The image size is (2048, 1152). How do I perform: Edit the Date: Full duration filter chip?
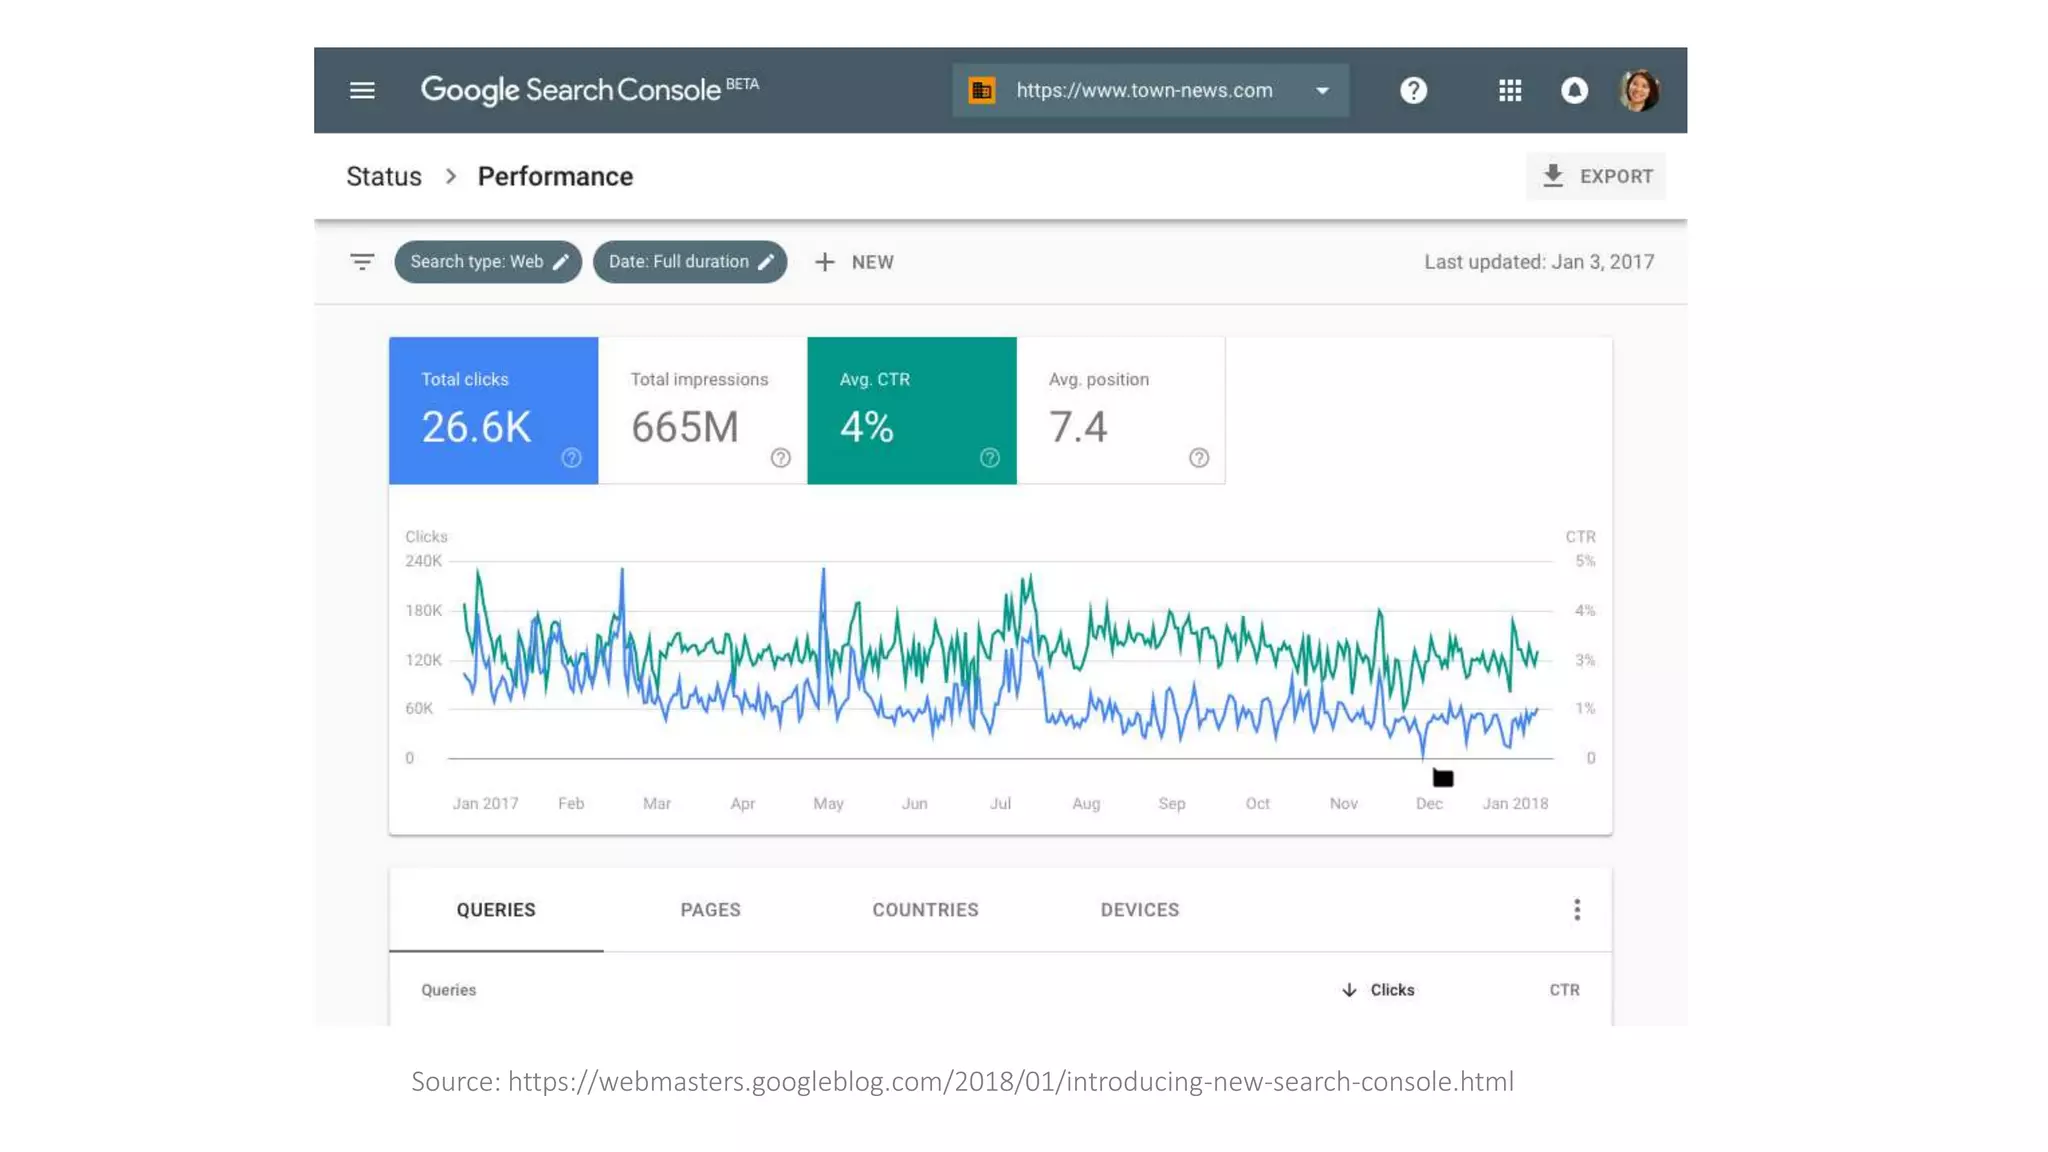pyautogui.click(x=689, y=262)
